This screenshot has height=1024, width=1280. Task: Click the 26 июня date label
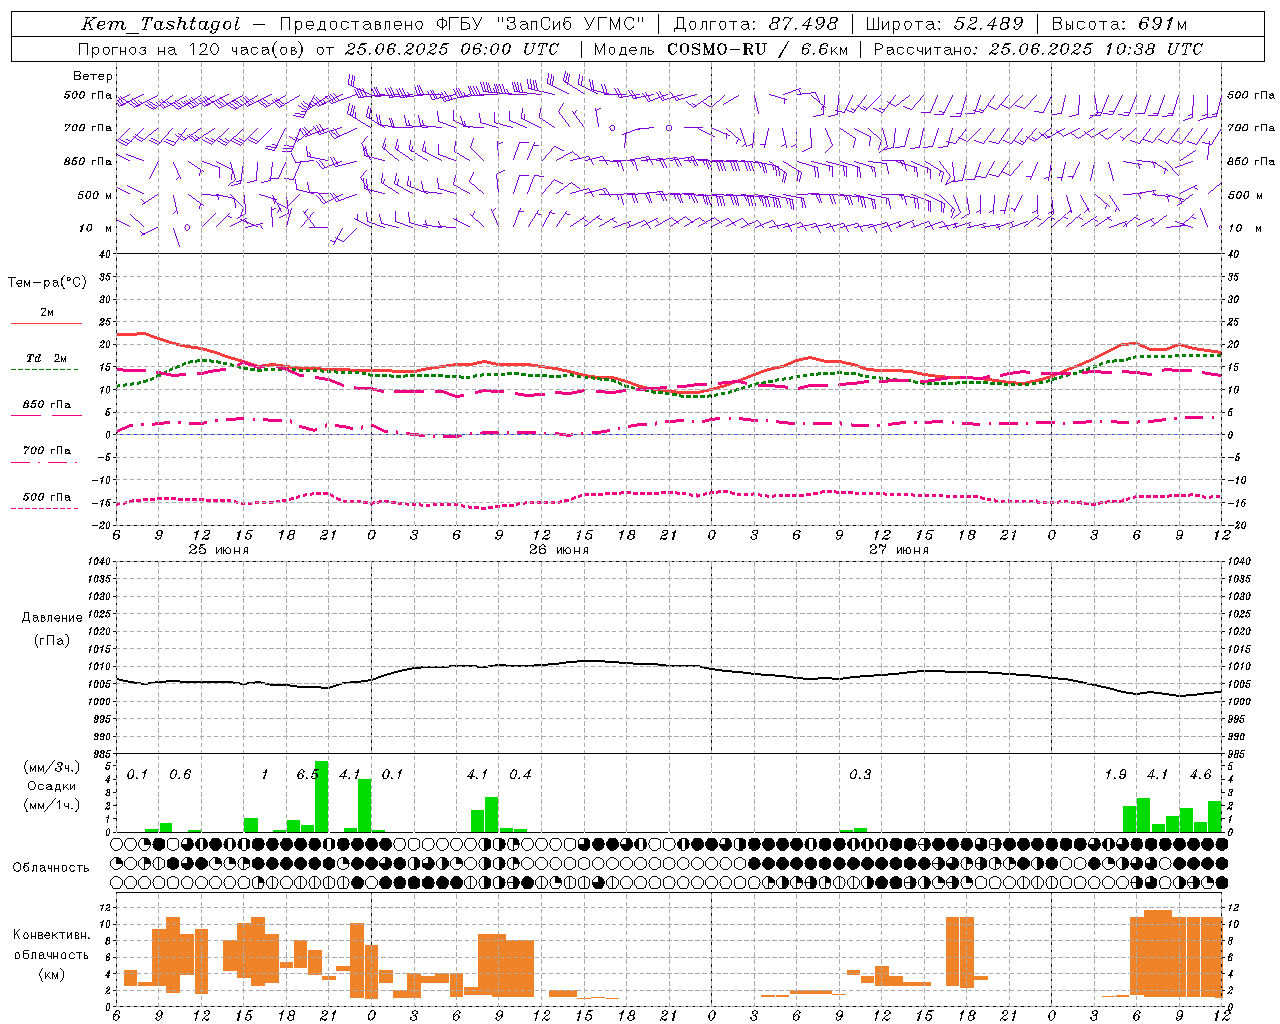[559, 550]
